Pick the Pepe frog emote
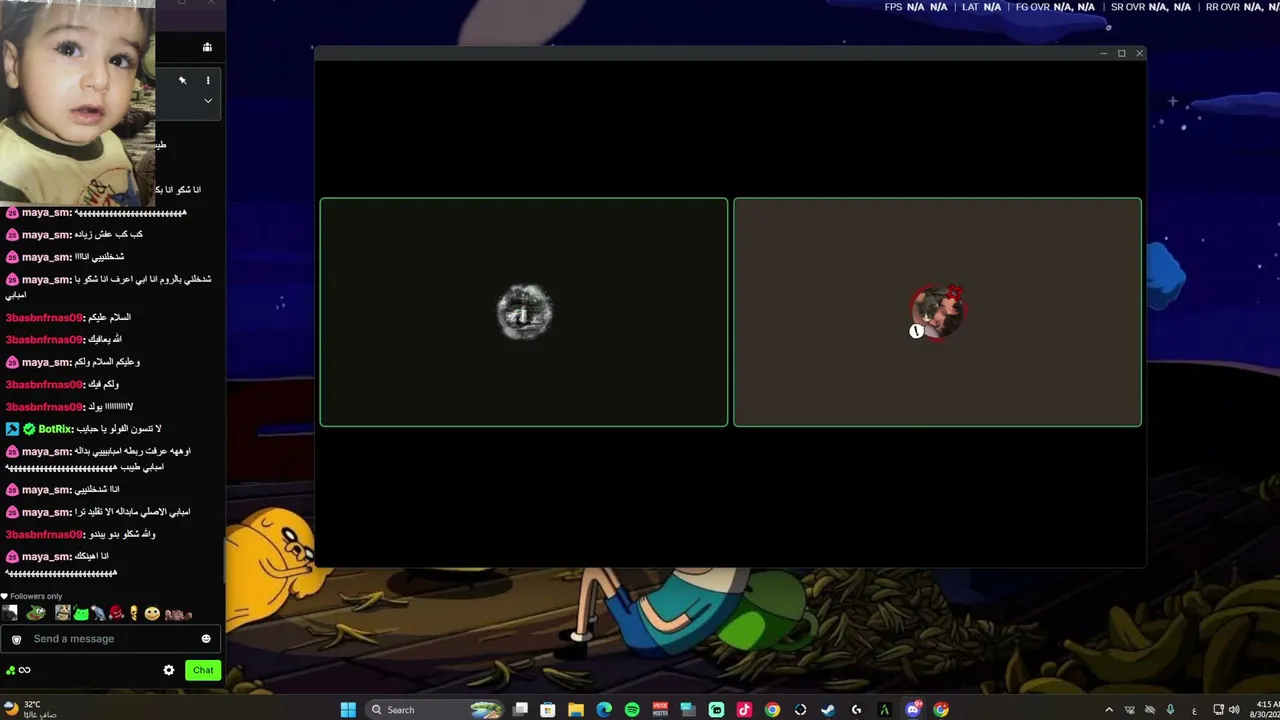Image resolution: width=1280 pixels, height=720 pixels. click(x=36, y=613)
